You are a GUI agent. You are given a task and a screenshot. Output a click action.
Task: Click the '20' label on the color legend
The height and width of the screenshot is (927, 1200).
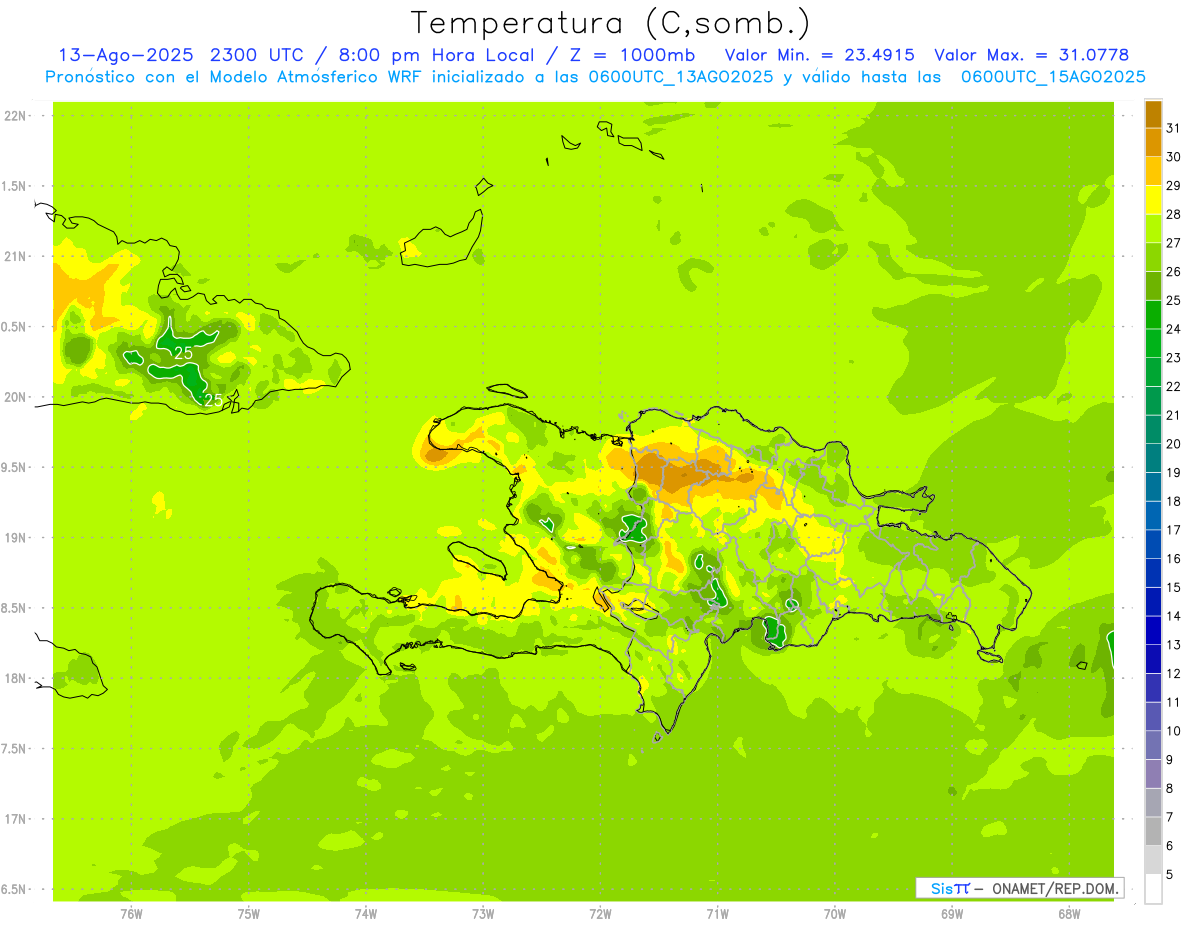(1174, 444)
